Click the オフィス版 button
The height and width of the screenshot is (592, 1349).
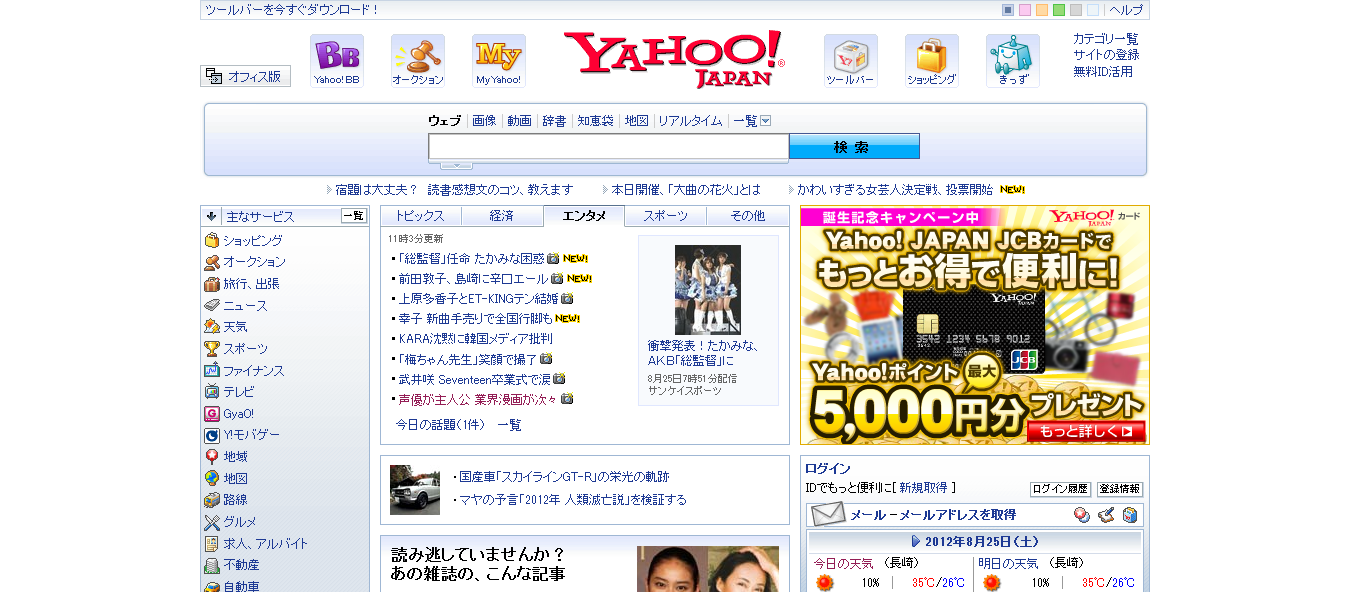click(x=246, y=76)
